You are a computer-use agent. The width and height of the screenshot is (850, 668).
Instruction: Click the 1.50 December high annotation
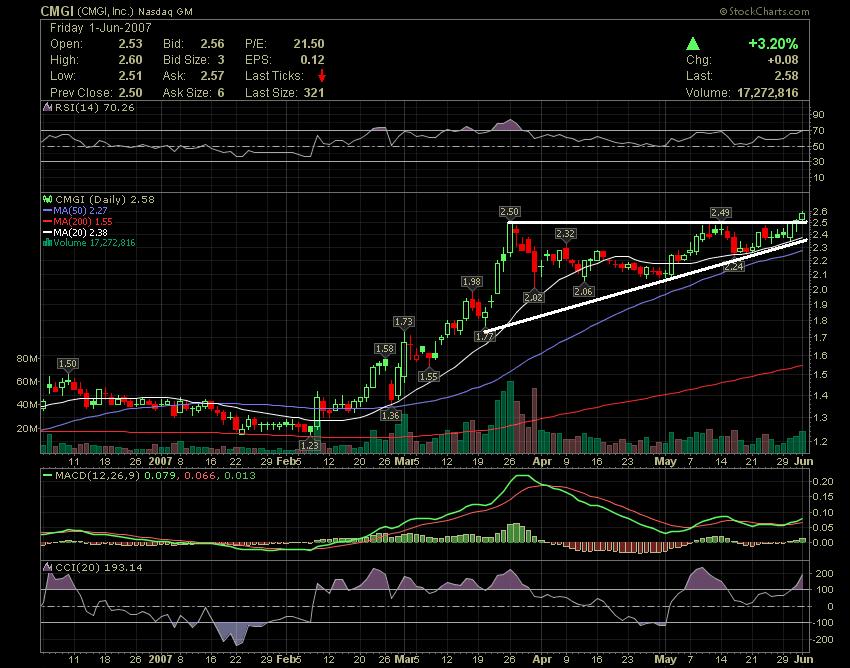click(x=68, y=363)
